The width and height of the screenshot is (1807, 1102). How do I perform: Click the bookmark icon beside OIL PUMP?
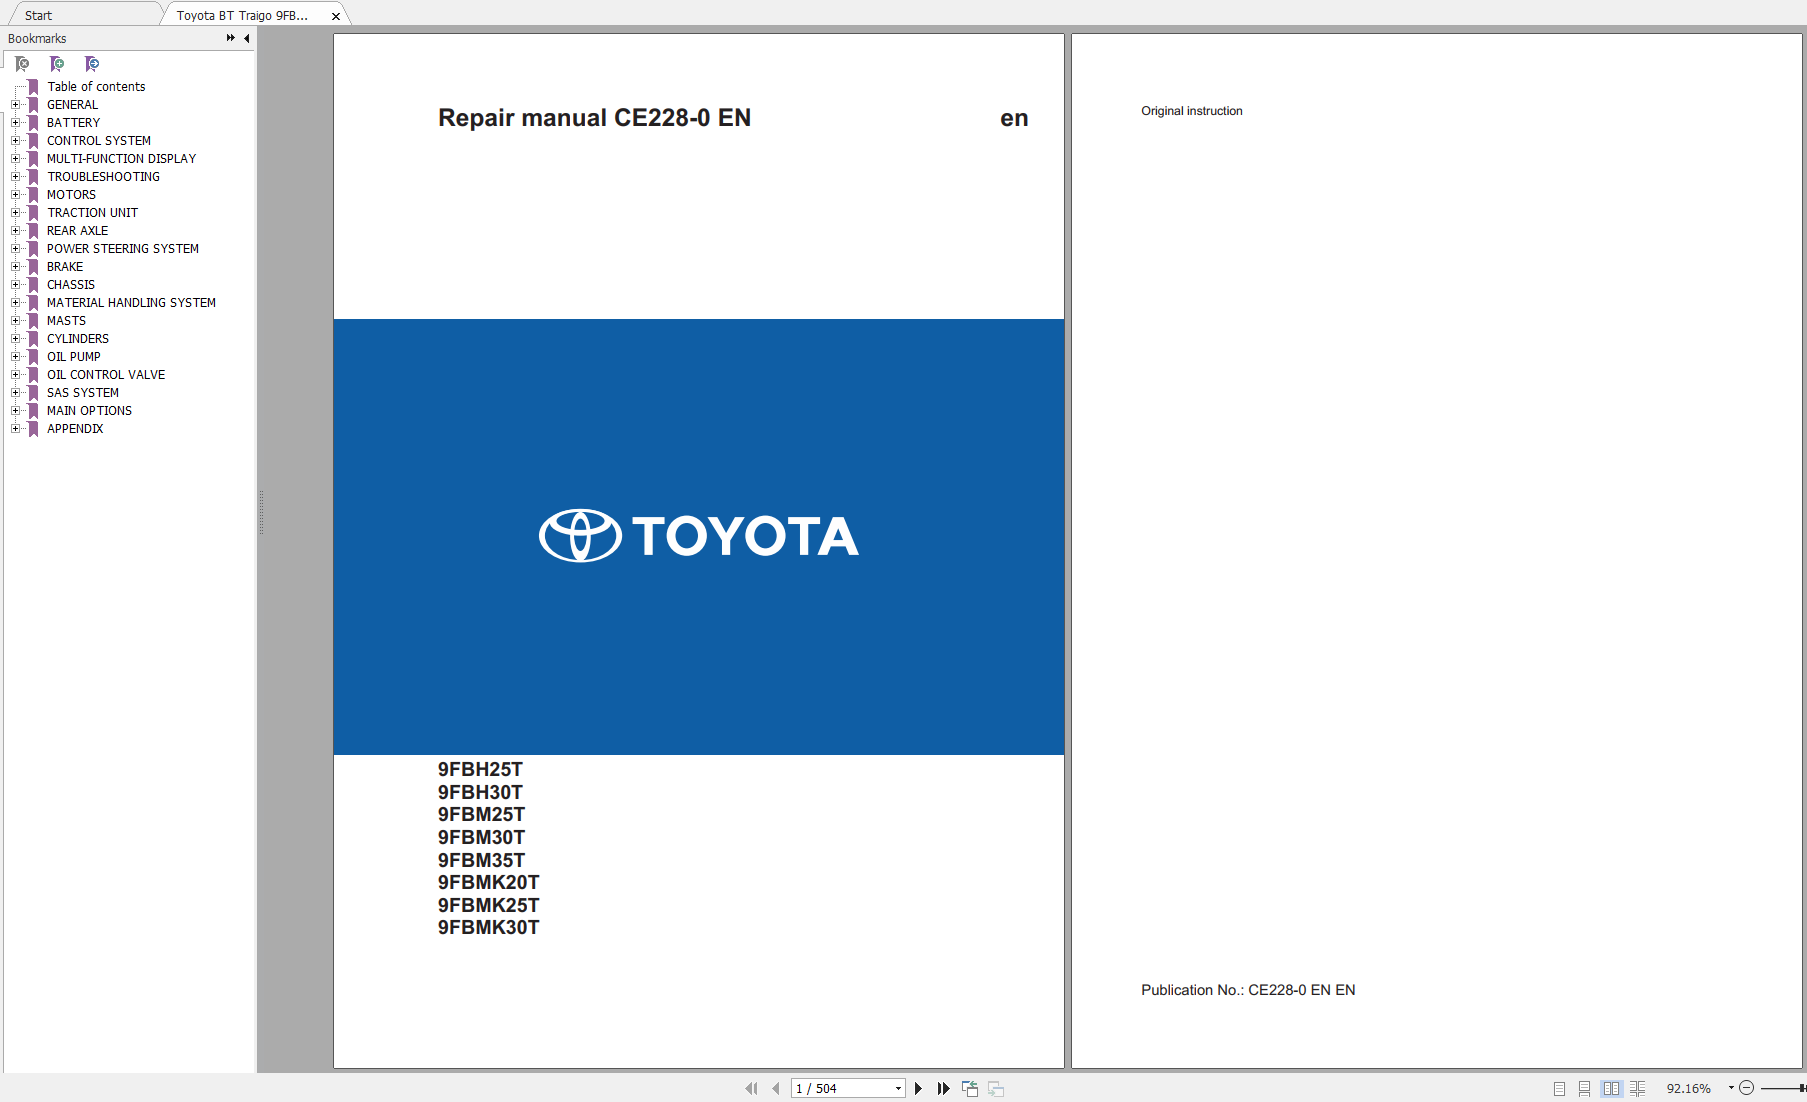point(33,357)
